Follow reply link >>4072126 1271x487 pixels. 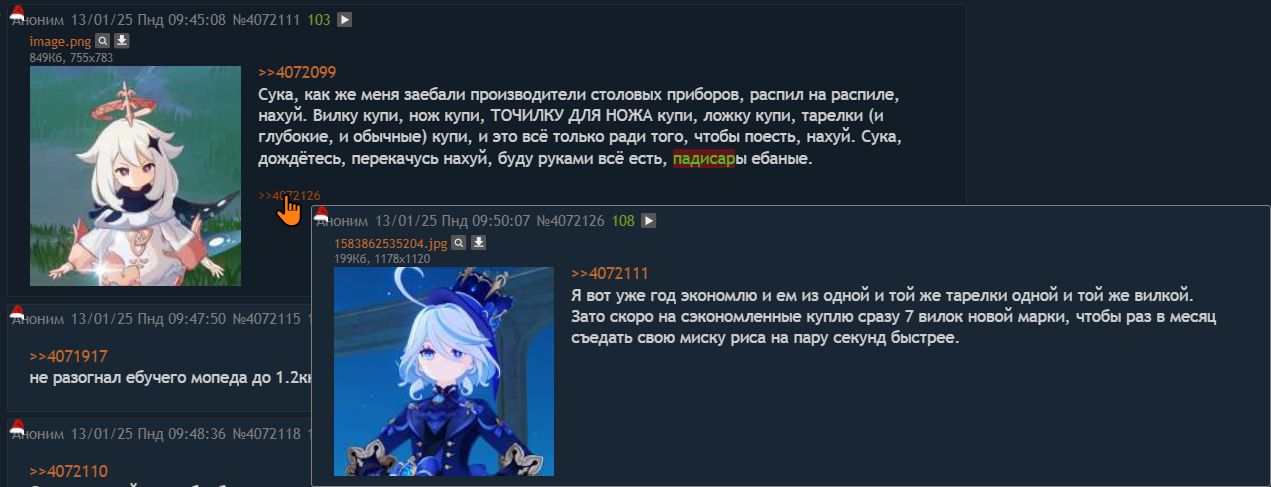point(289,196)
